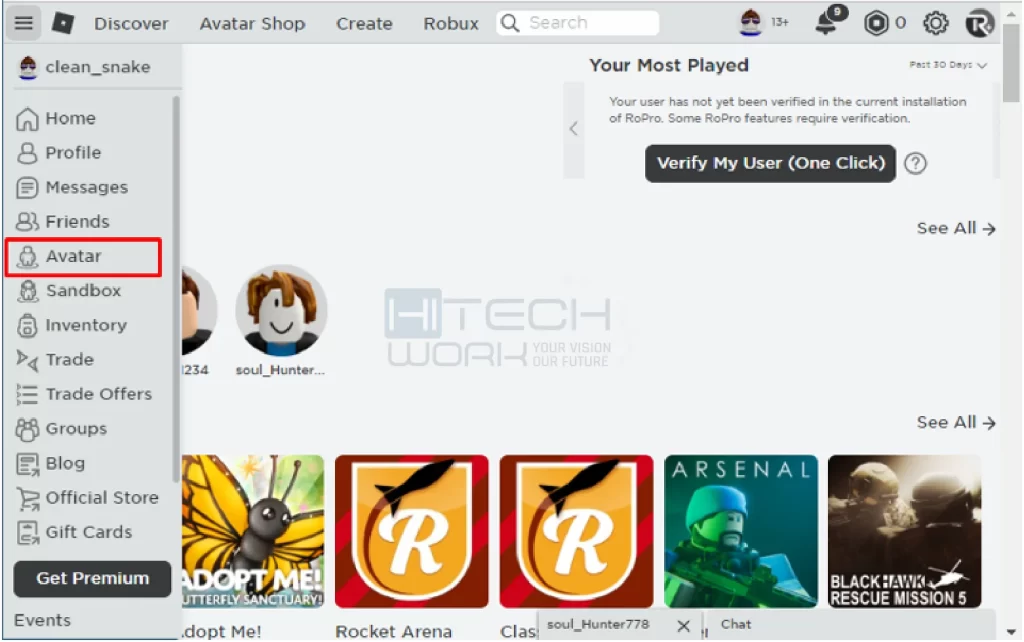Open the Avatar Shop tab
Screen dimensions: 1024x642
click(252, 24)
